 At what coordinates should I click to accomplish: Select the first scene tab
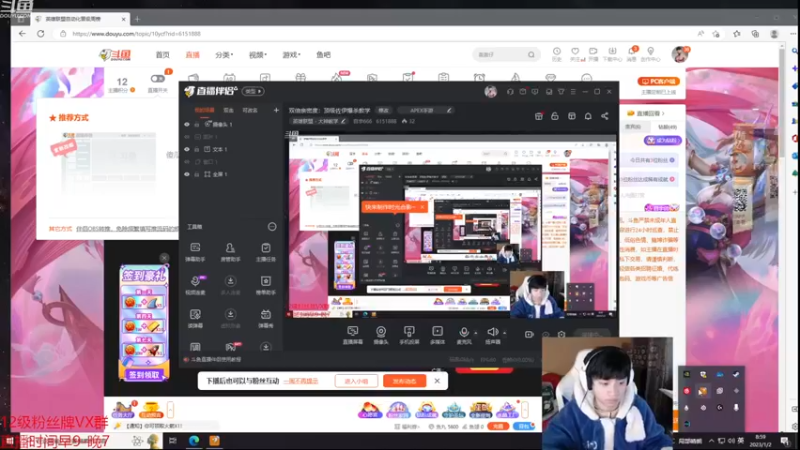(205, 110)
